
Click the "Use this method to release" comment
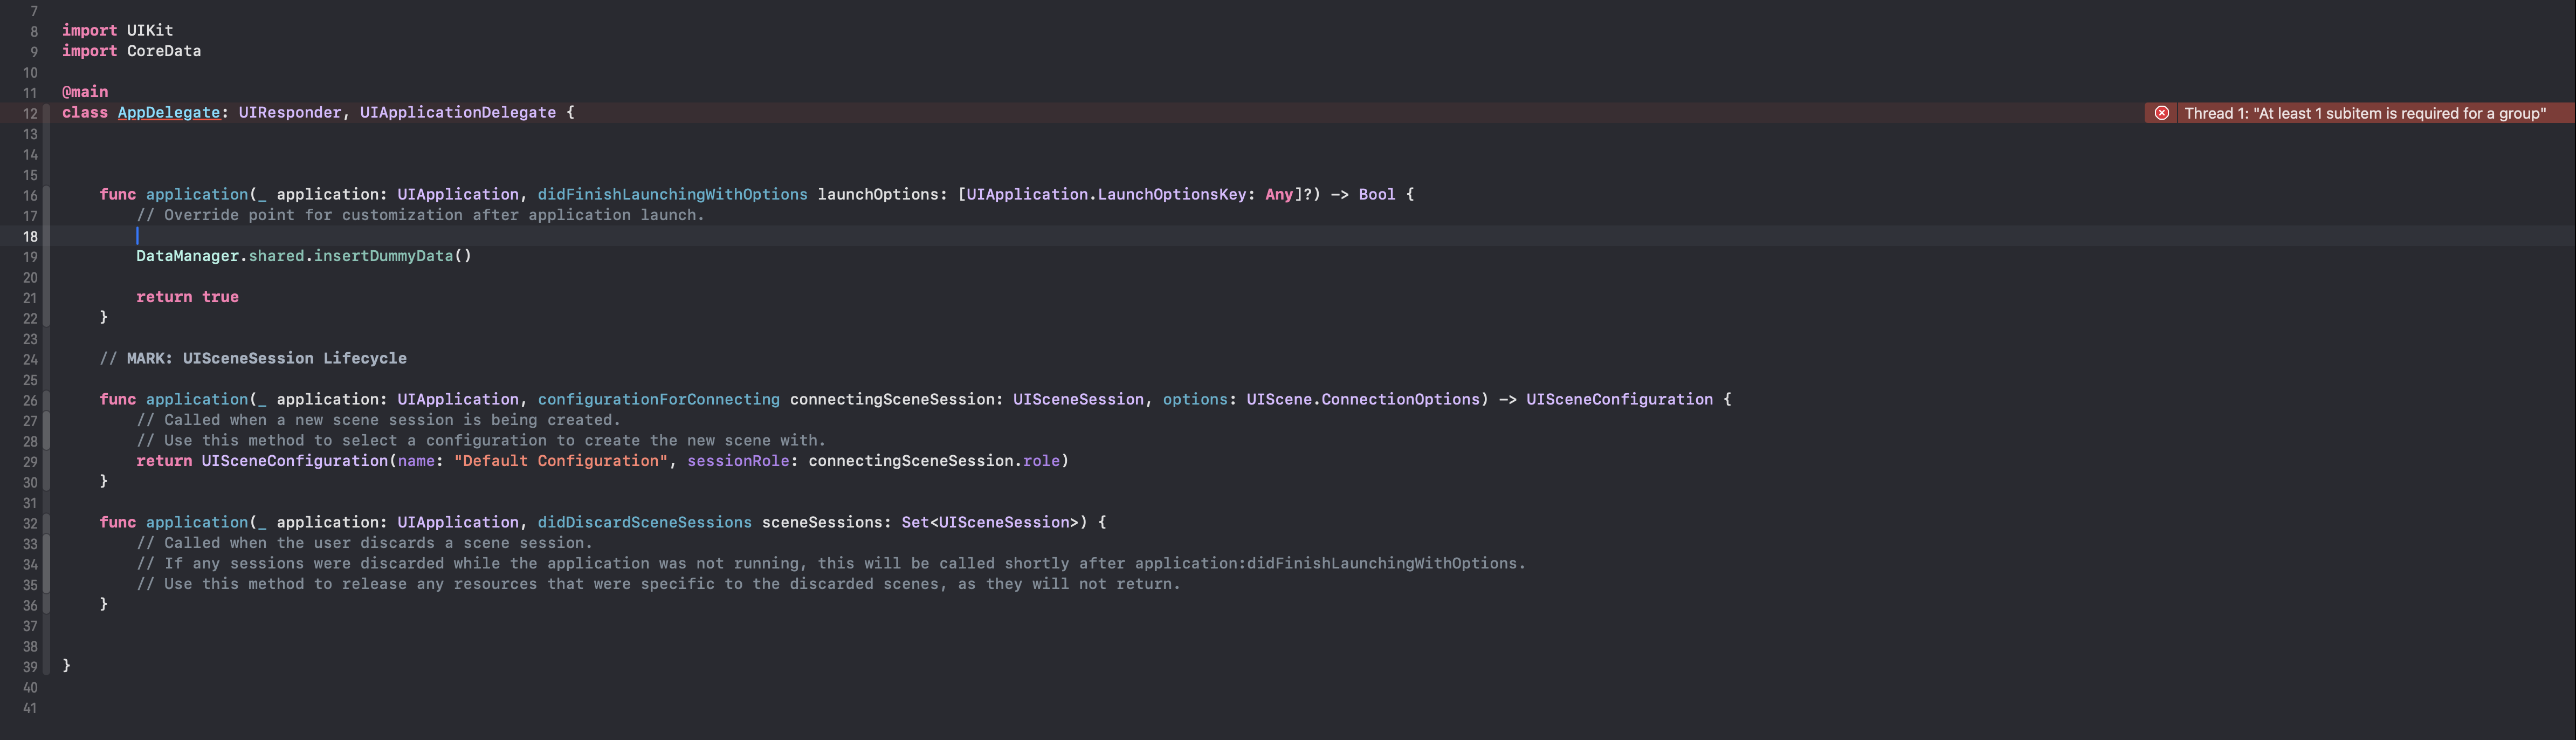coord(658,584)
